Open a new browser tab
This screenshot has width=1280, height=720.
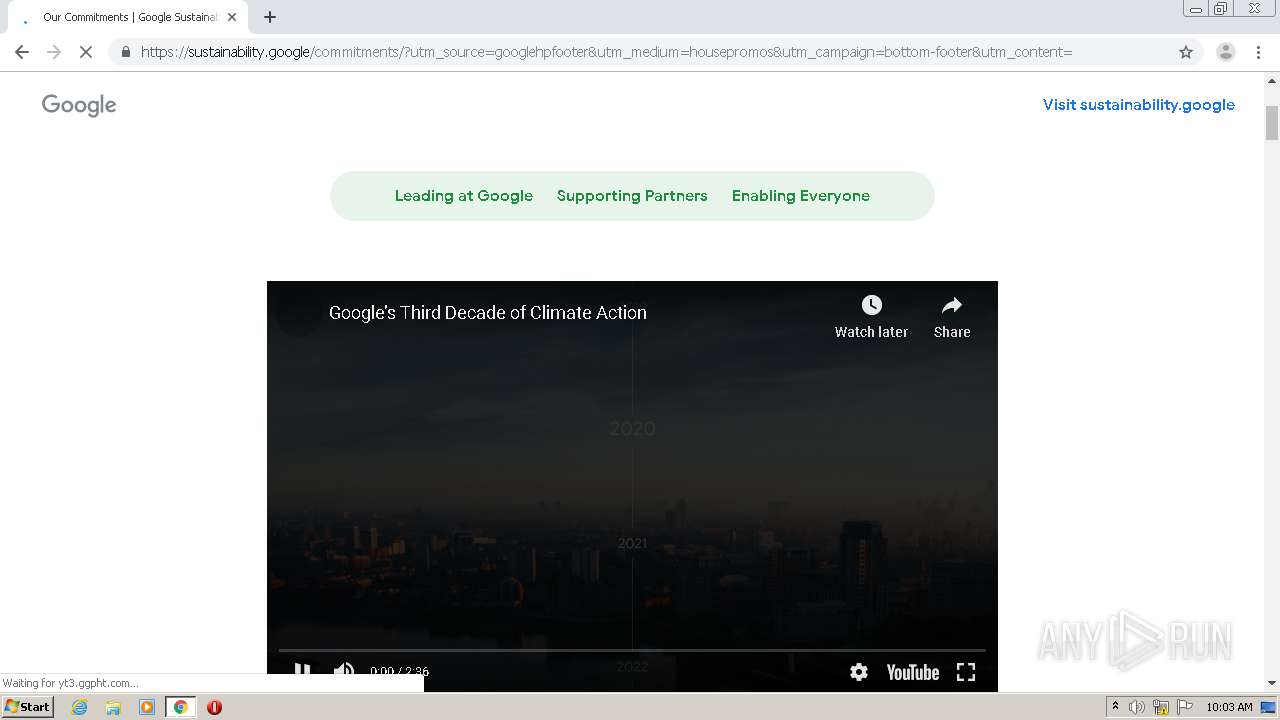(x=270, y=17)
